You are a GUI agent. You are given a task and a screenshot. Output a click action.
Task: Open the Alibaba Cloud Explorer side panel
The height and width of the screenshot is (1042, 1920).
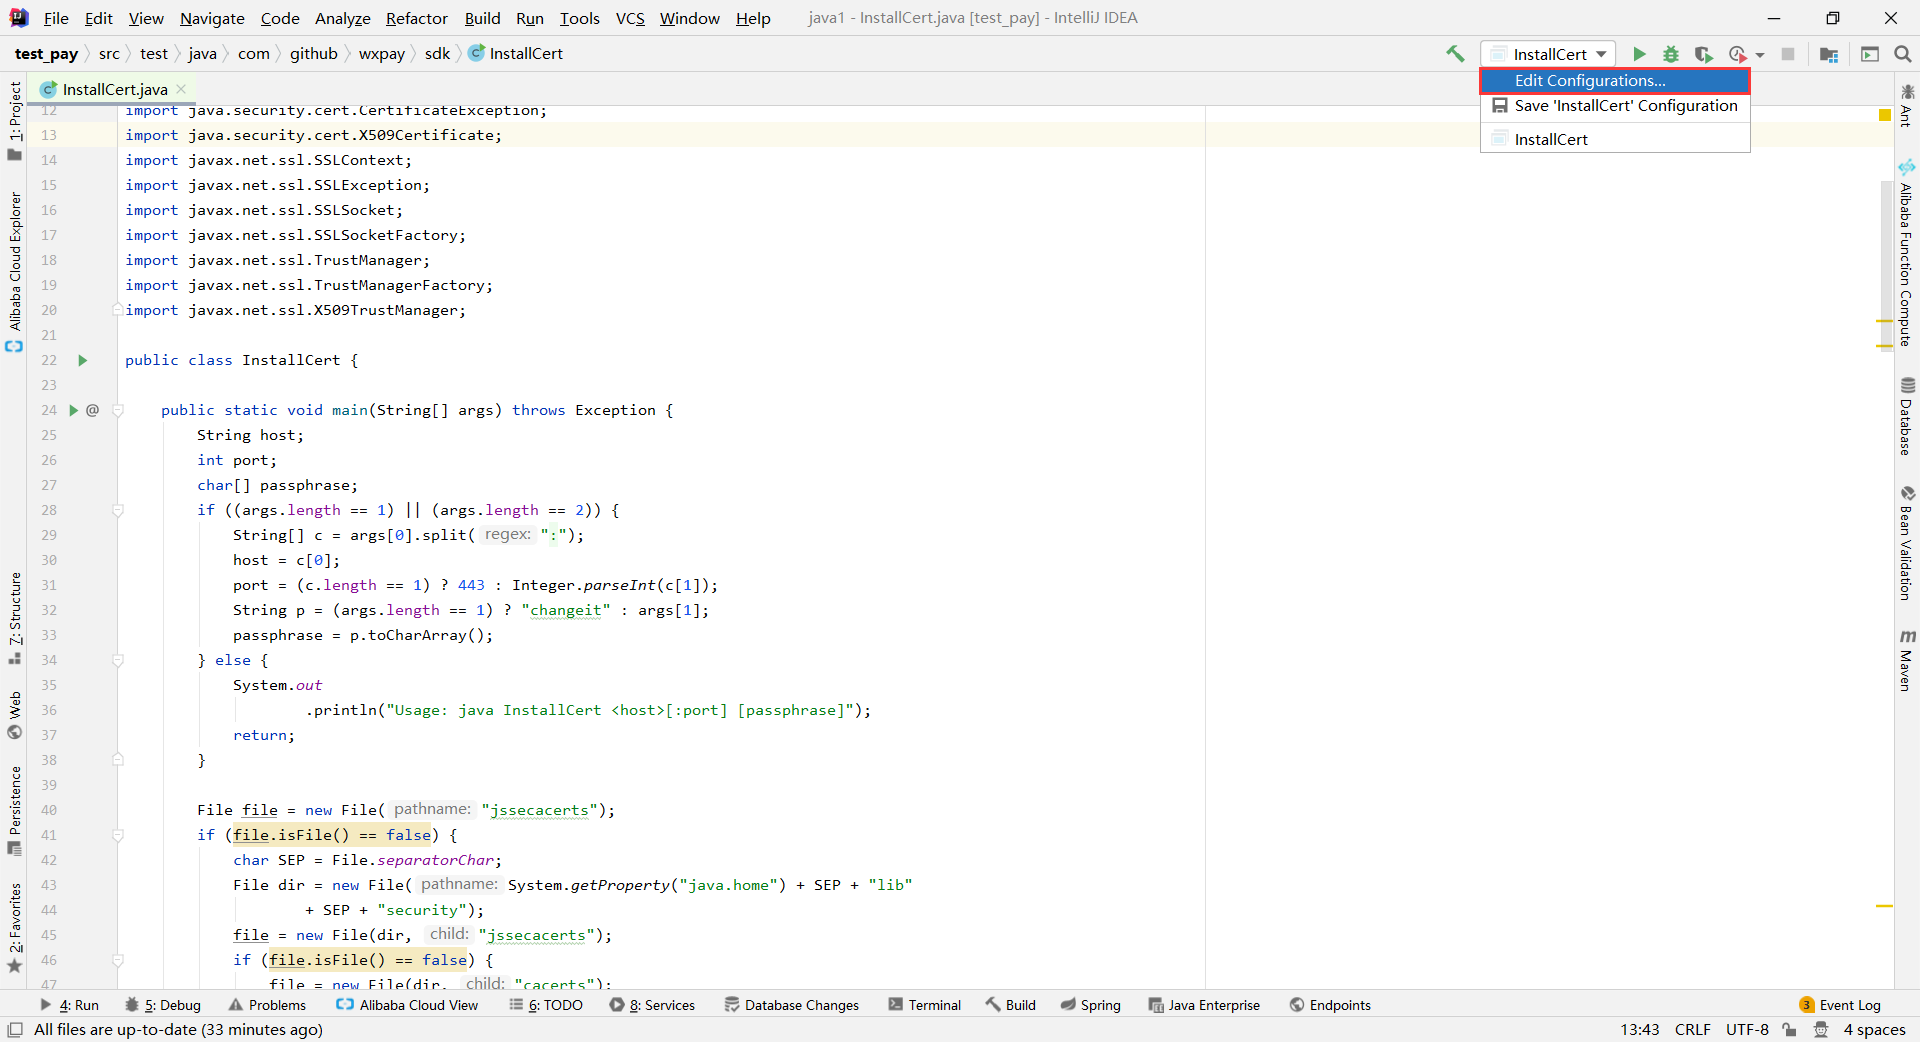[14, 272]
